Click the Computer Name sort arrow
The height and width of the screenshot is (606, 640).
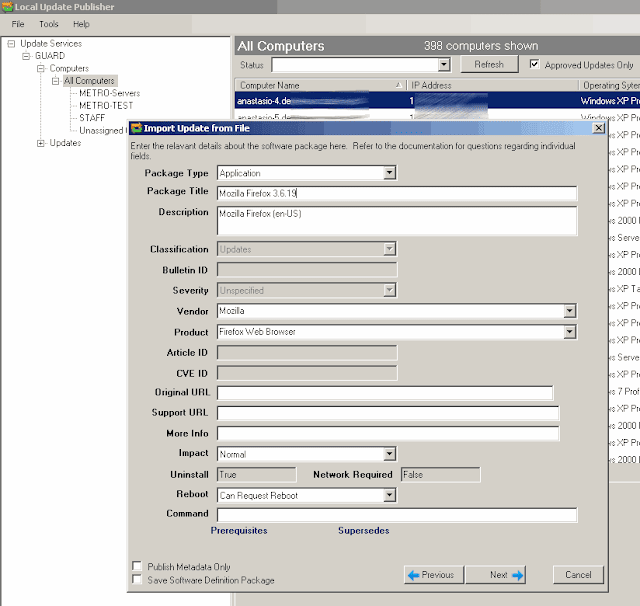coord(398,85)
